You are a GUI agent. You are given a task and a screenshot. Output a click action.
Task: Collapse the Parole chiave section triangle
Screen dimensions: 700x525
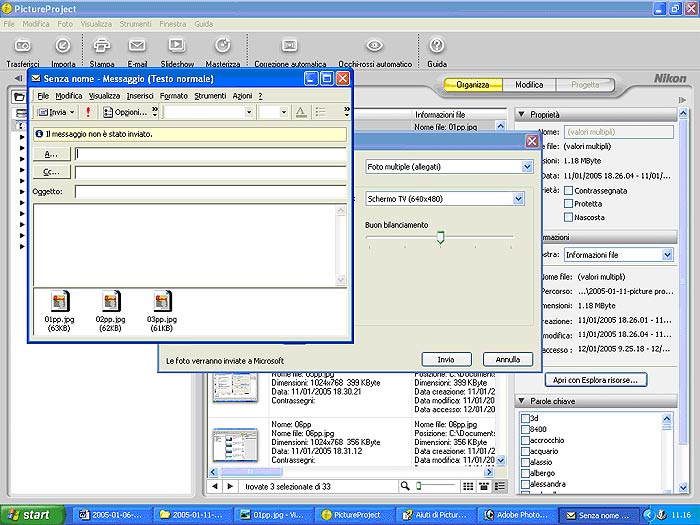tap(521, 401)
